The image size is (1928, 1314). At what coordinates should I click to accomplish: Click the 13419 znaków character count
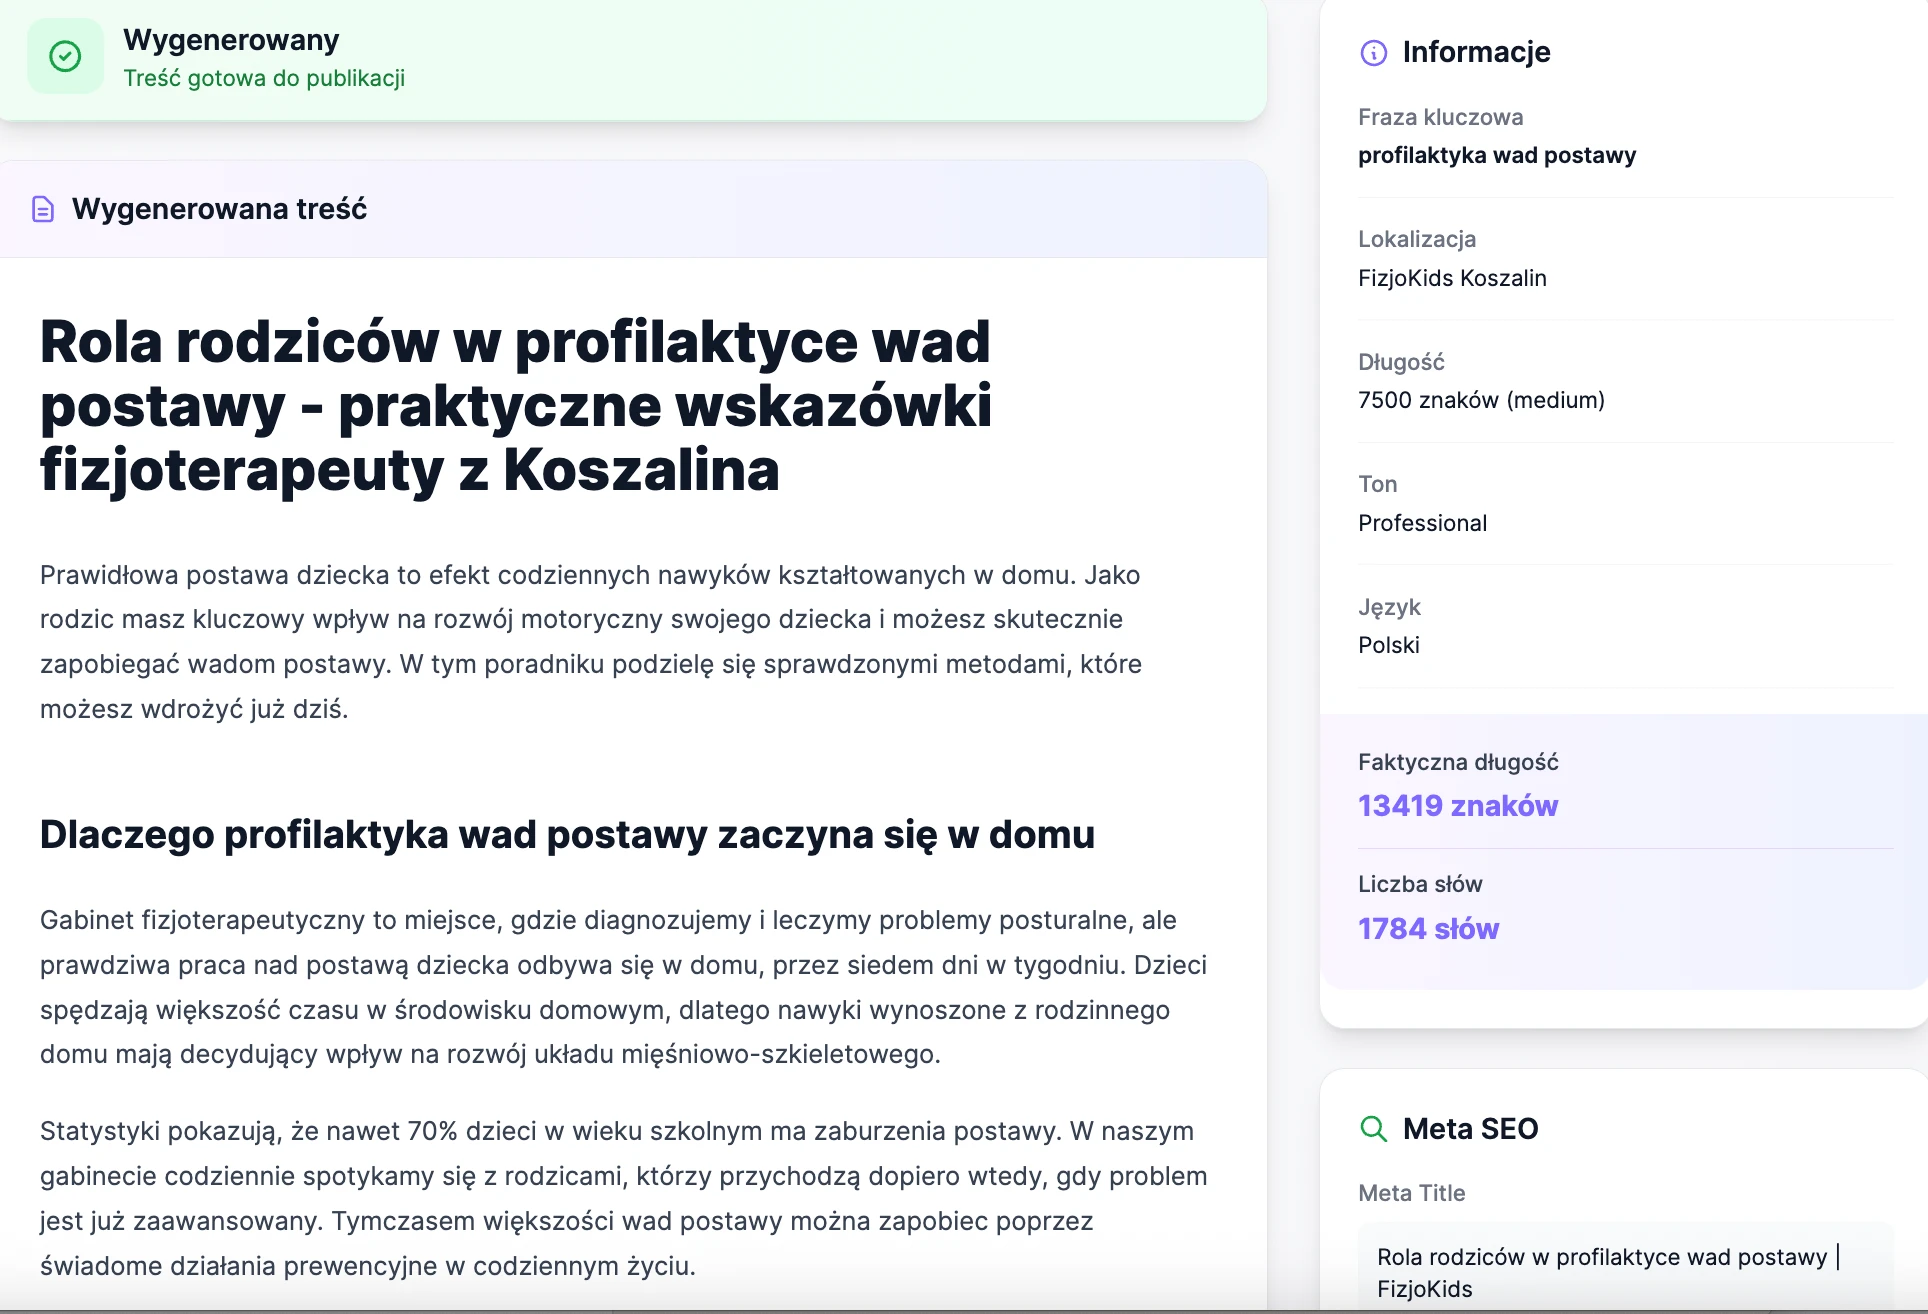pyautogui.click(x=1457, y=805)
